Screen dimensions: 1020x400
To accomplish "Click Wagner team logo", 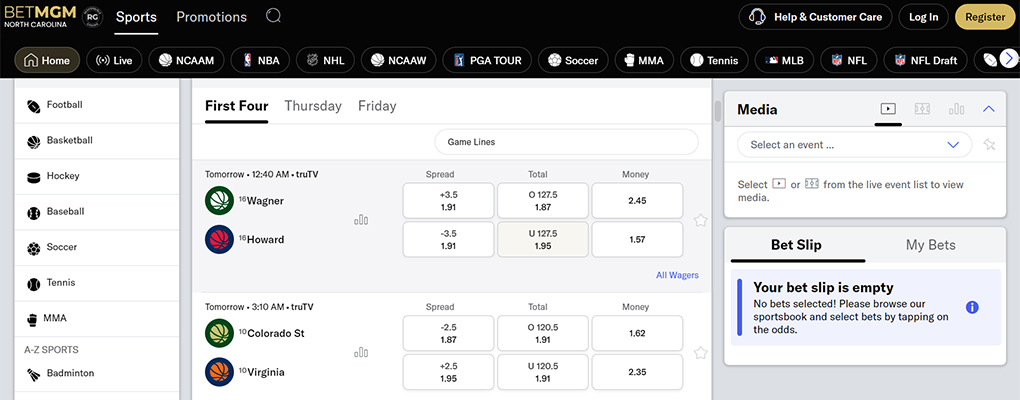I will [x=219, y=200].
